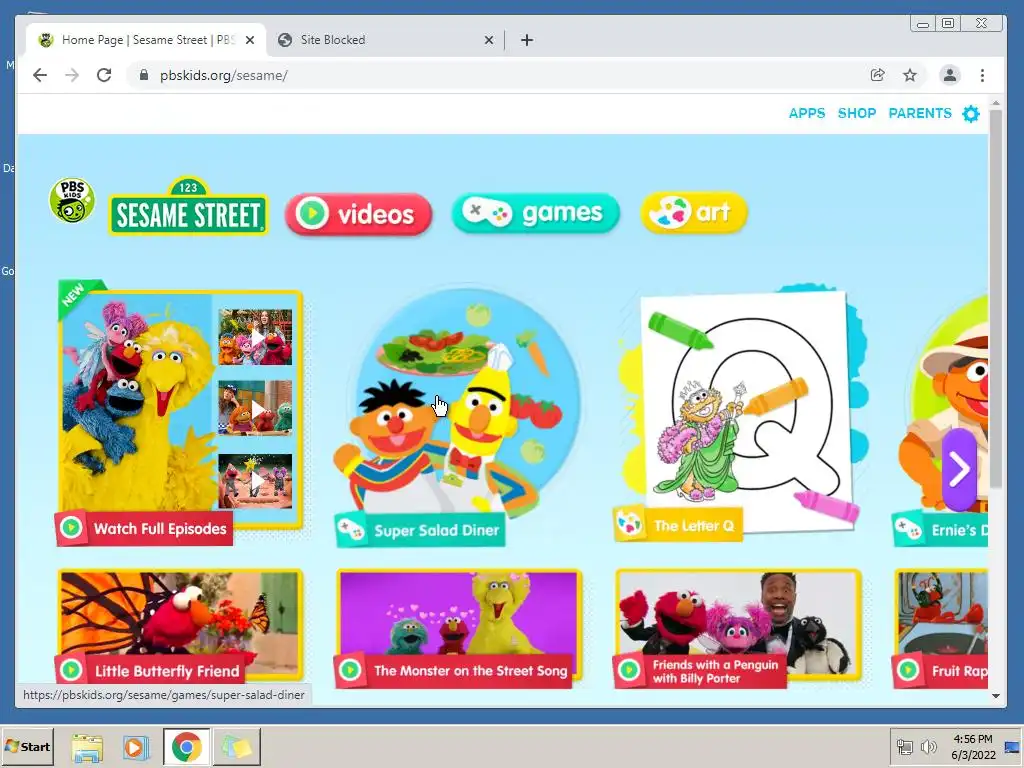The width and height of the screenshot is (1024, 768).
Task: Click palette icon on The Letter Q
Action: [629, 524]
